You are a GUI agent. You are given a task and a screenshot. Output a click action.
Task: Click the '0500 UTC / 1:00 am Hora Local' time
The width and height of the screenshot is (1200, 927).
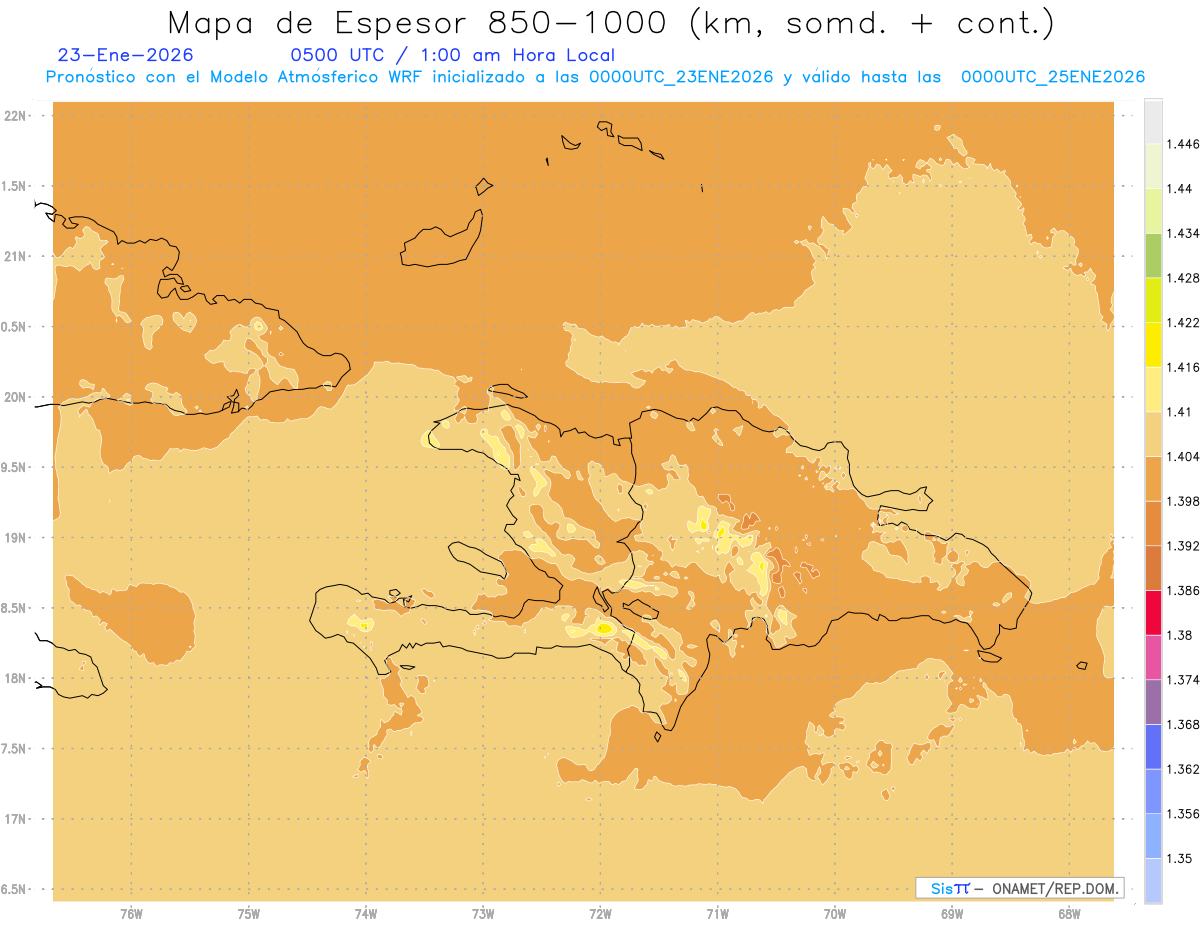453,56
